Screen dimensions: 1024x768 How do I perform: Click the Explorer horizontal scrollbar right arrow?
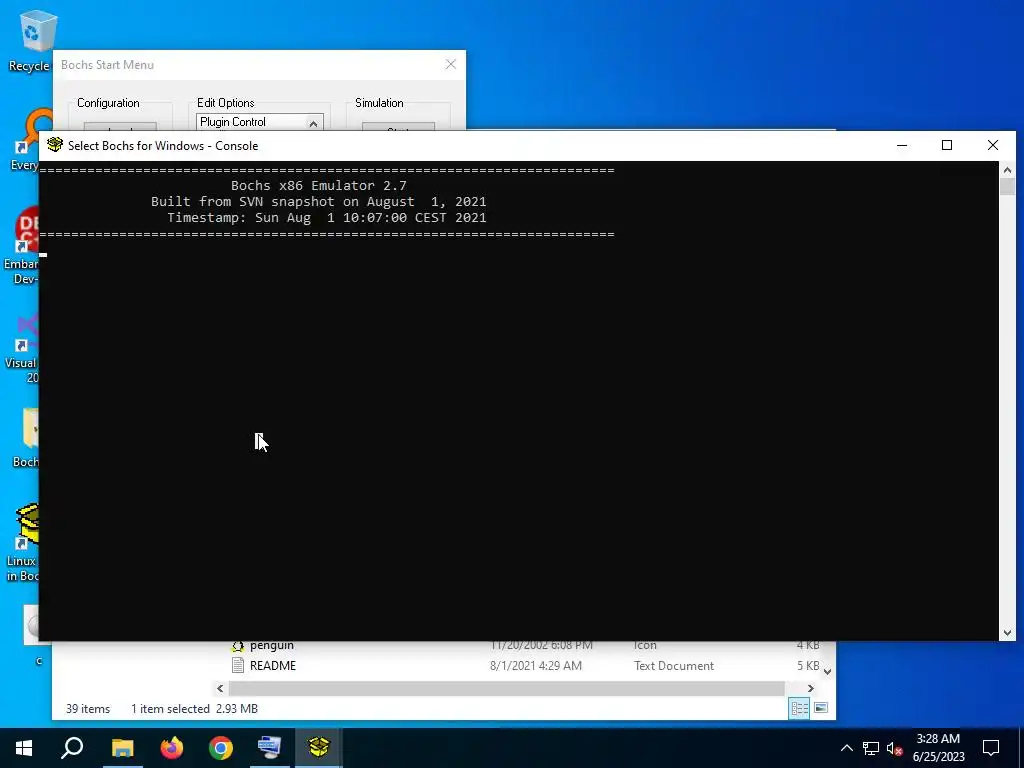pyautogui.click(x=810, y=688)
